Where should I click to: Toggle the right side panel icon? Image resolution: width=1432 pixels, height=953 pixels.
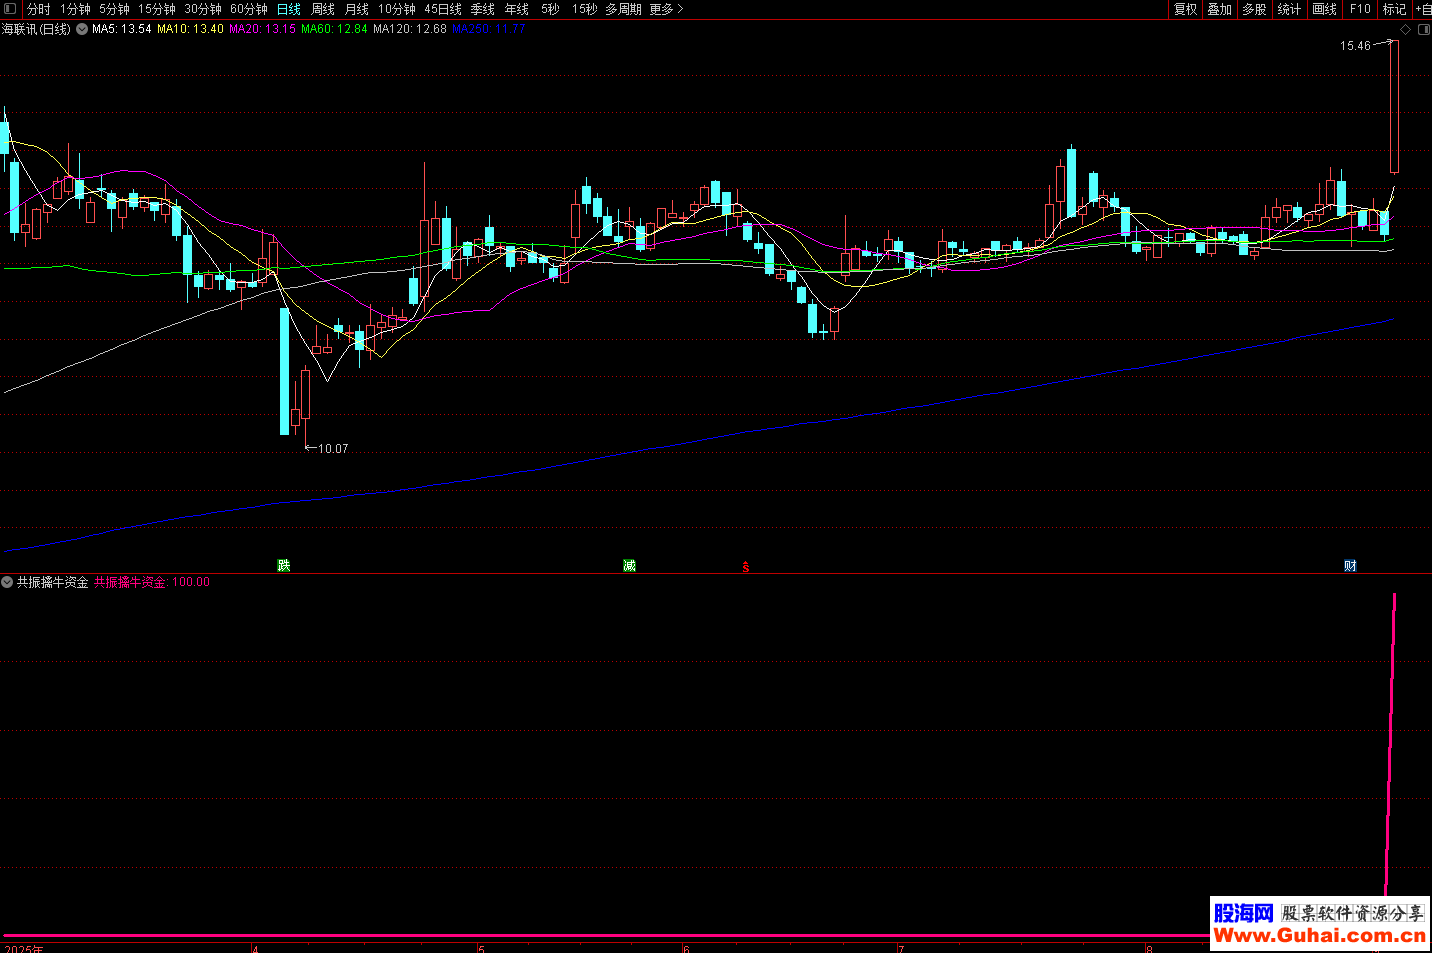1423,30
